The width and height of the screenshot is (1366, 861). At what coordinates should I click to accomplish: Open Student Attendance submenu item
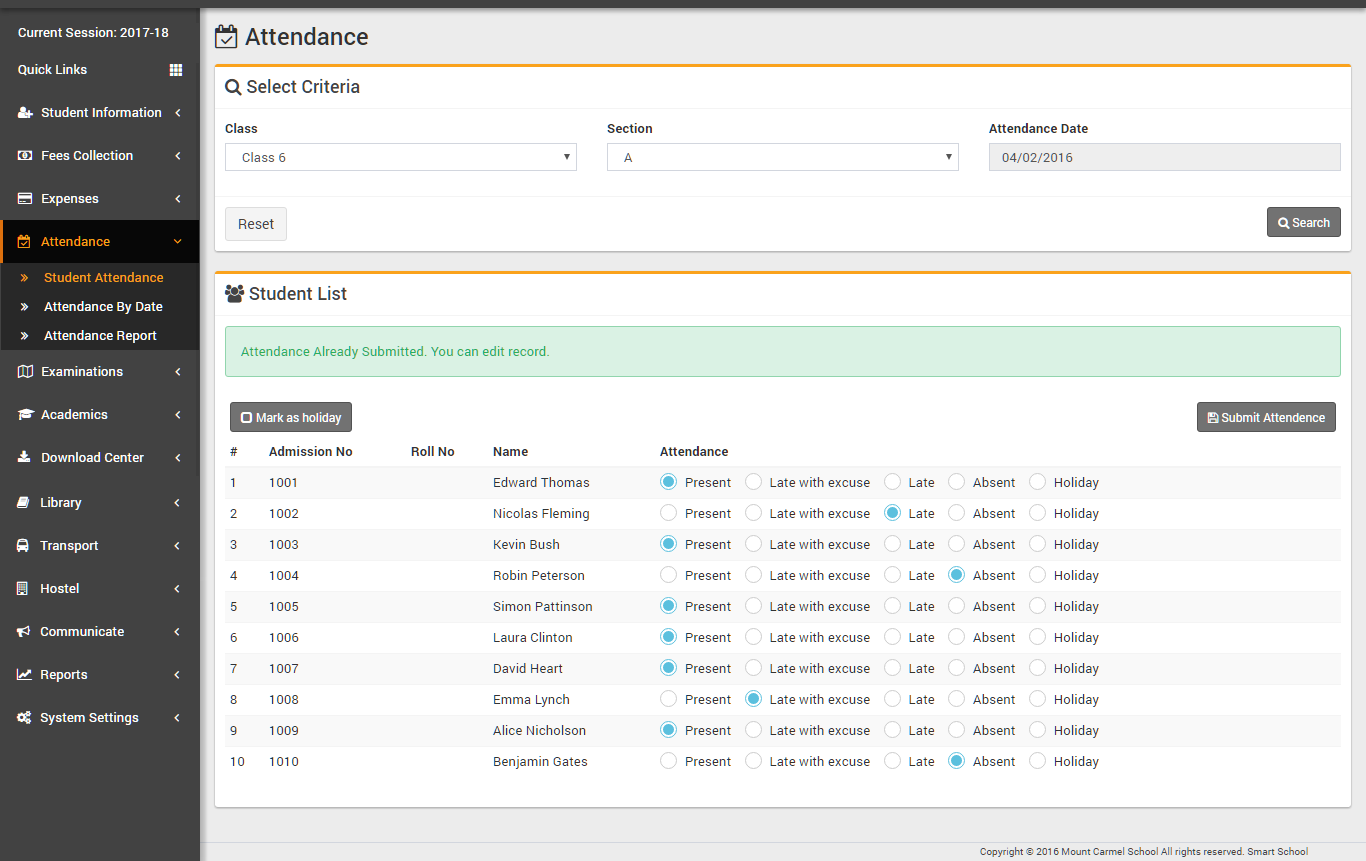(x=104, y=278)
